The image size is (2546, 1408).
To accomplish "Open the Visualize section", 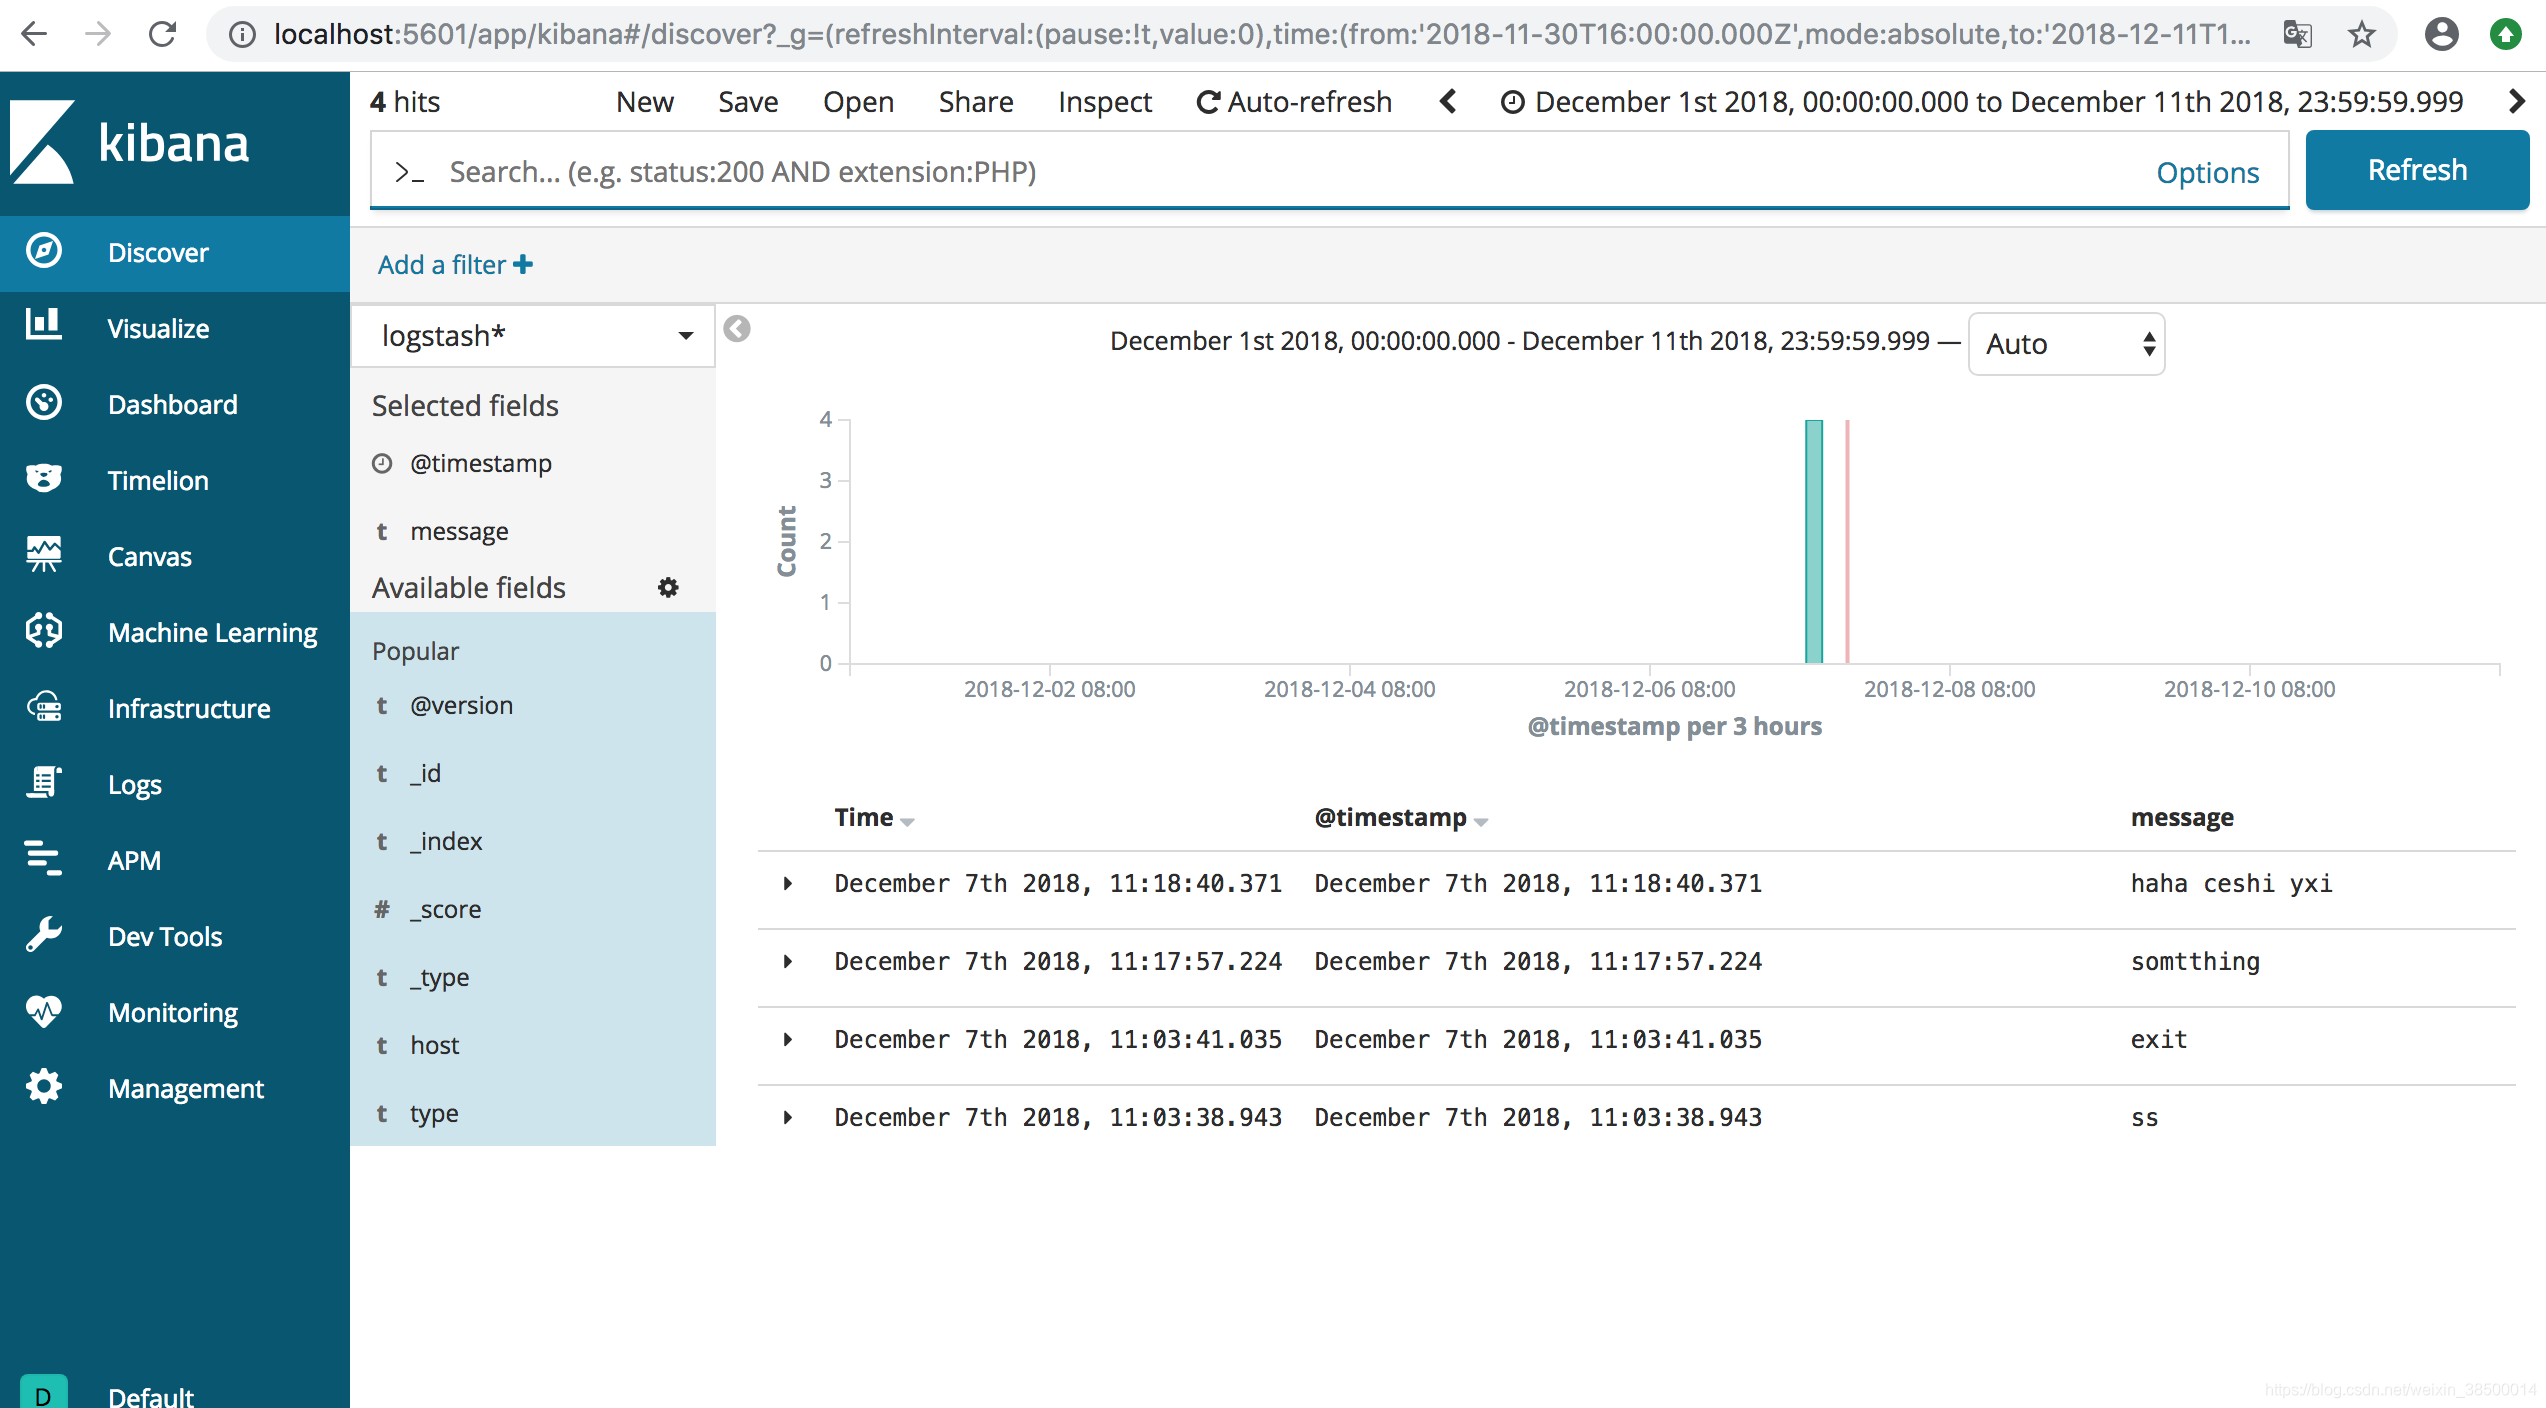I will pyautogui.click(x=159, y=326).
